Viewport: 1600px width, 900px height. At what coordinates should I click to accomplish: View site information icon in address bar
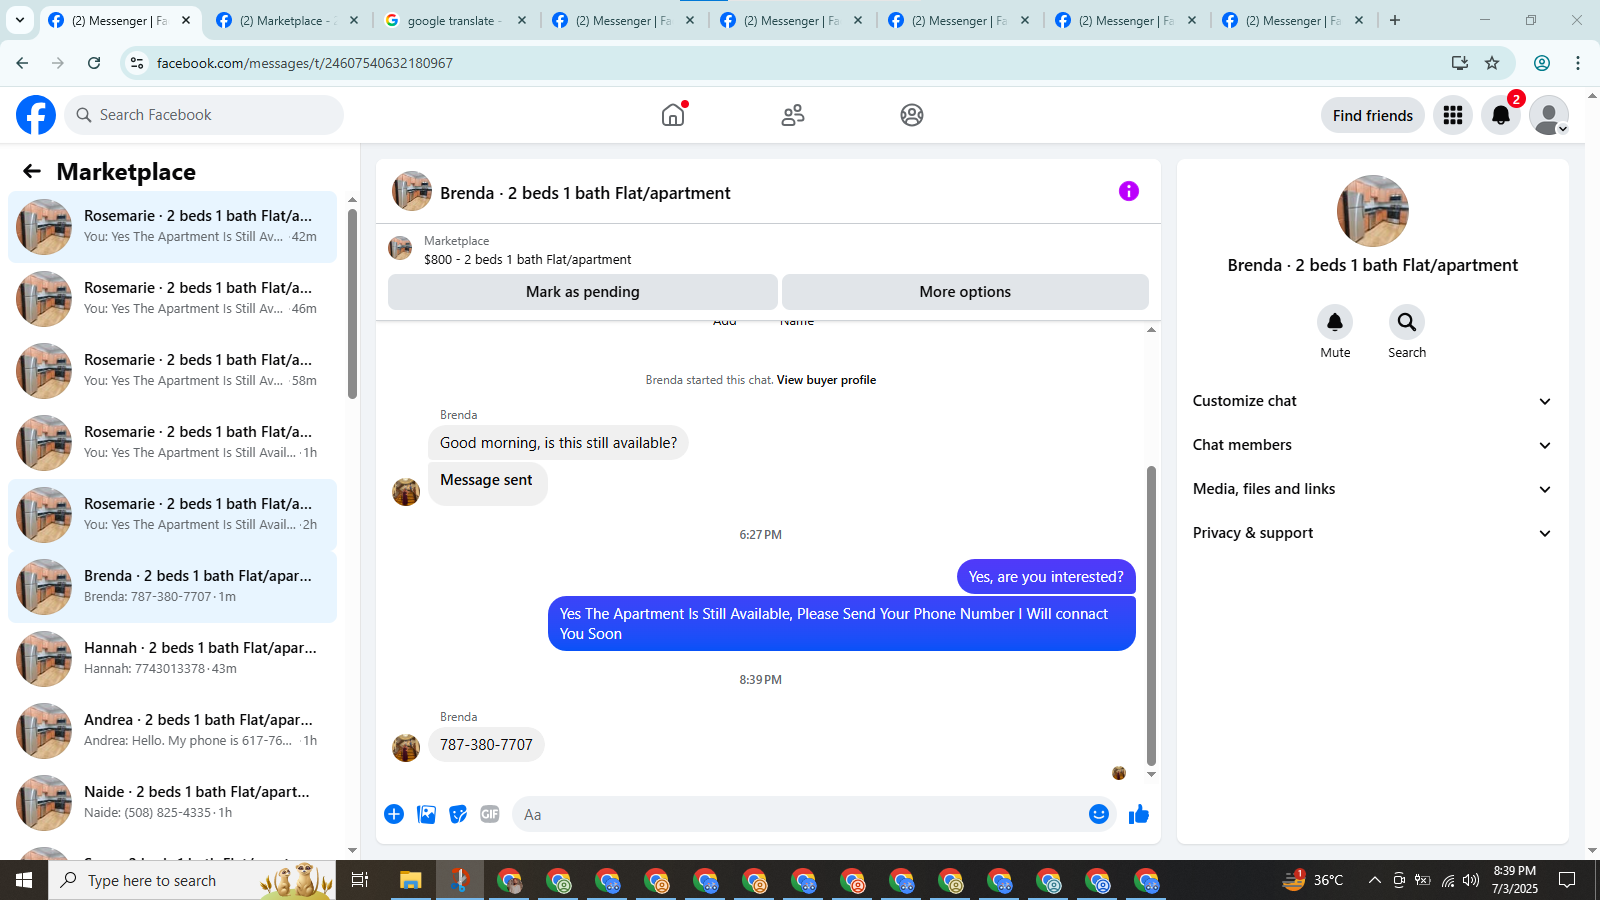coord(137,63)
